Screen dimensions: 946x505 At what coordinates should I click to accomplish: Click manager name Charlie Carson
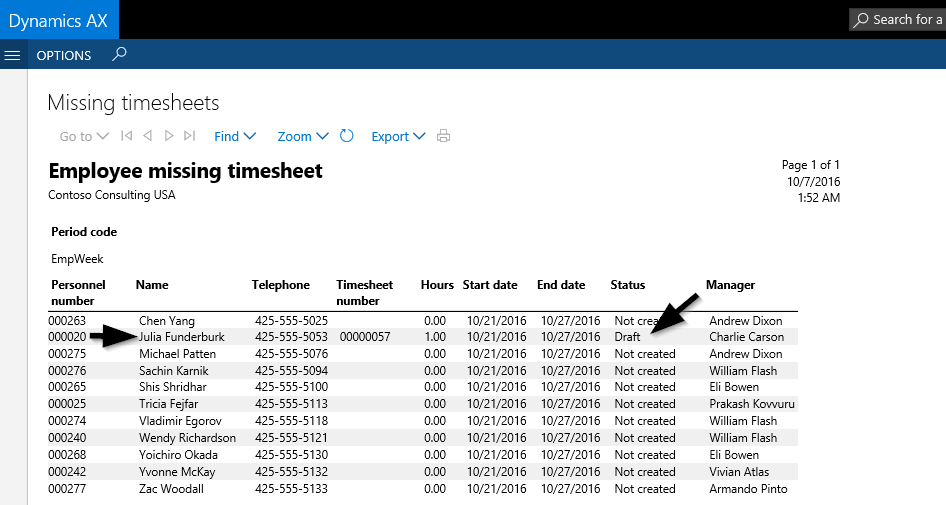click(746, 337)
